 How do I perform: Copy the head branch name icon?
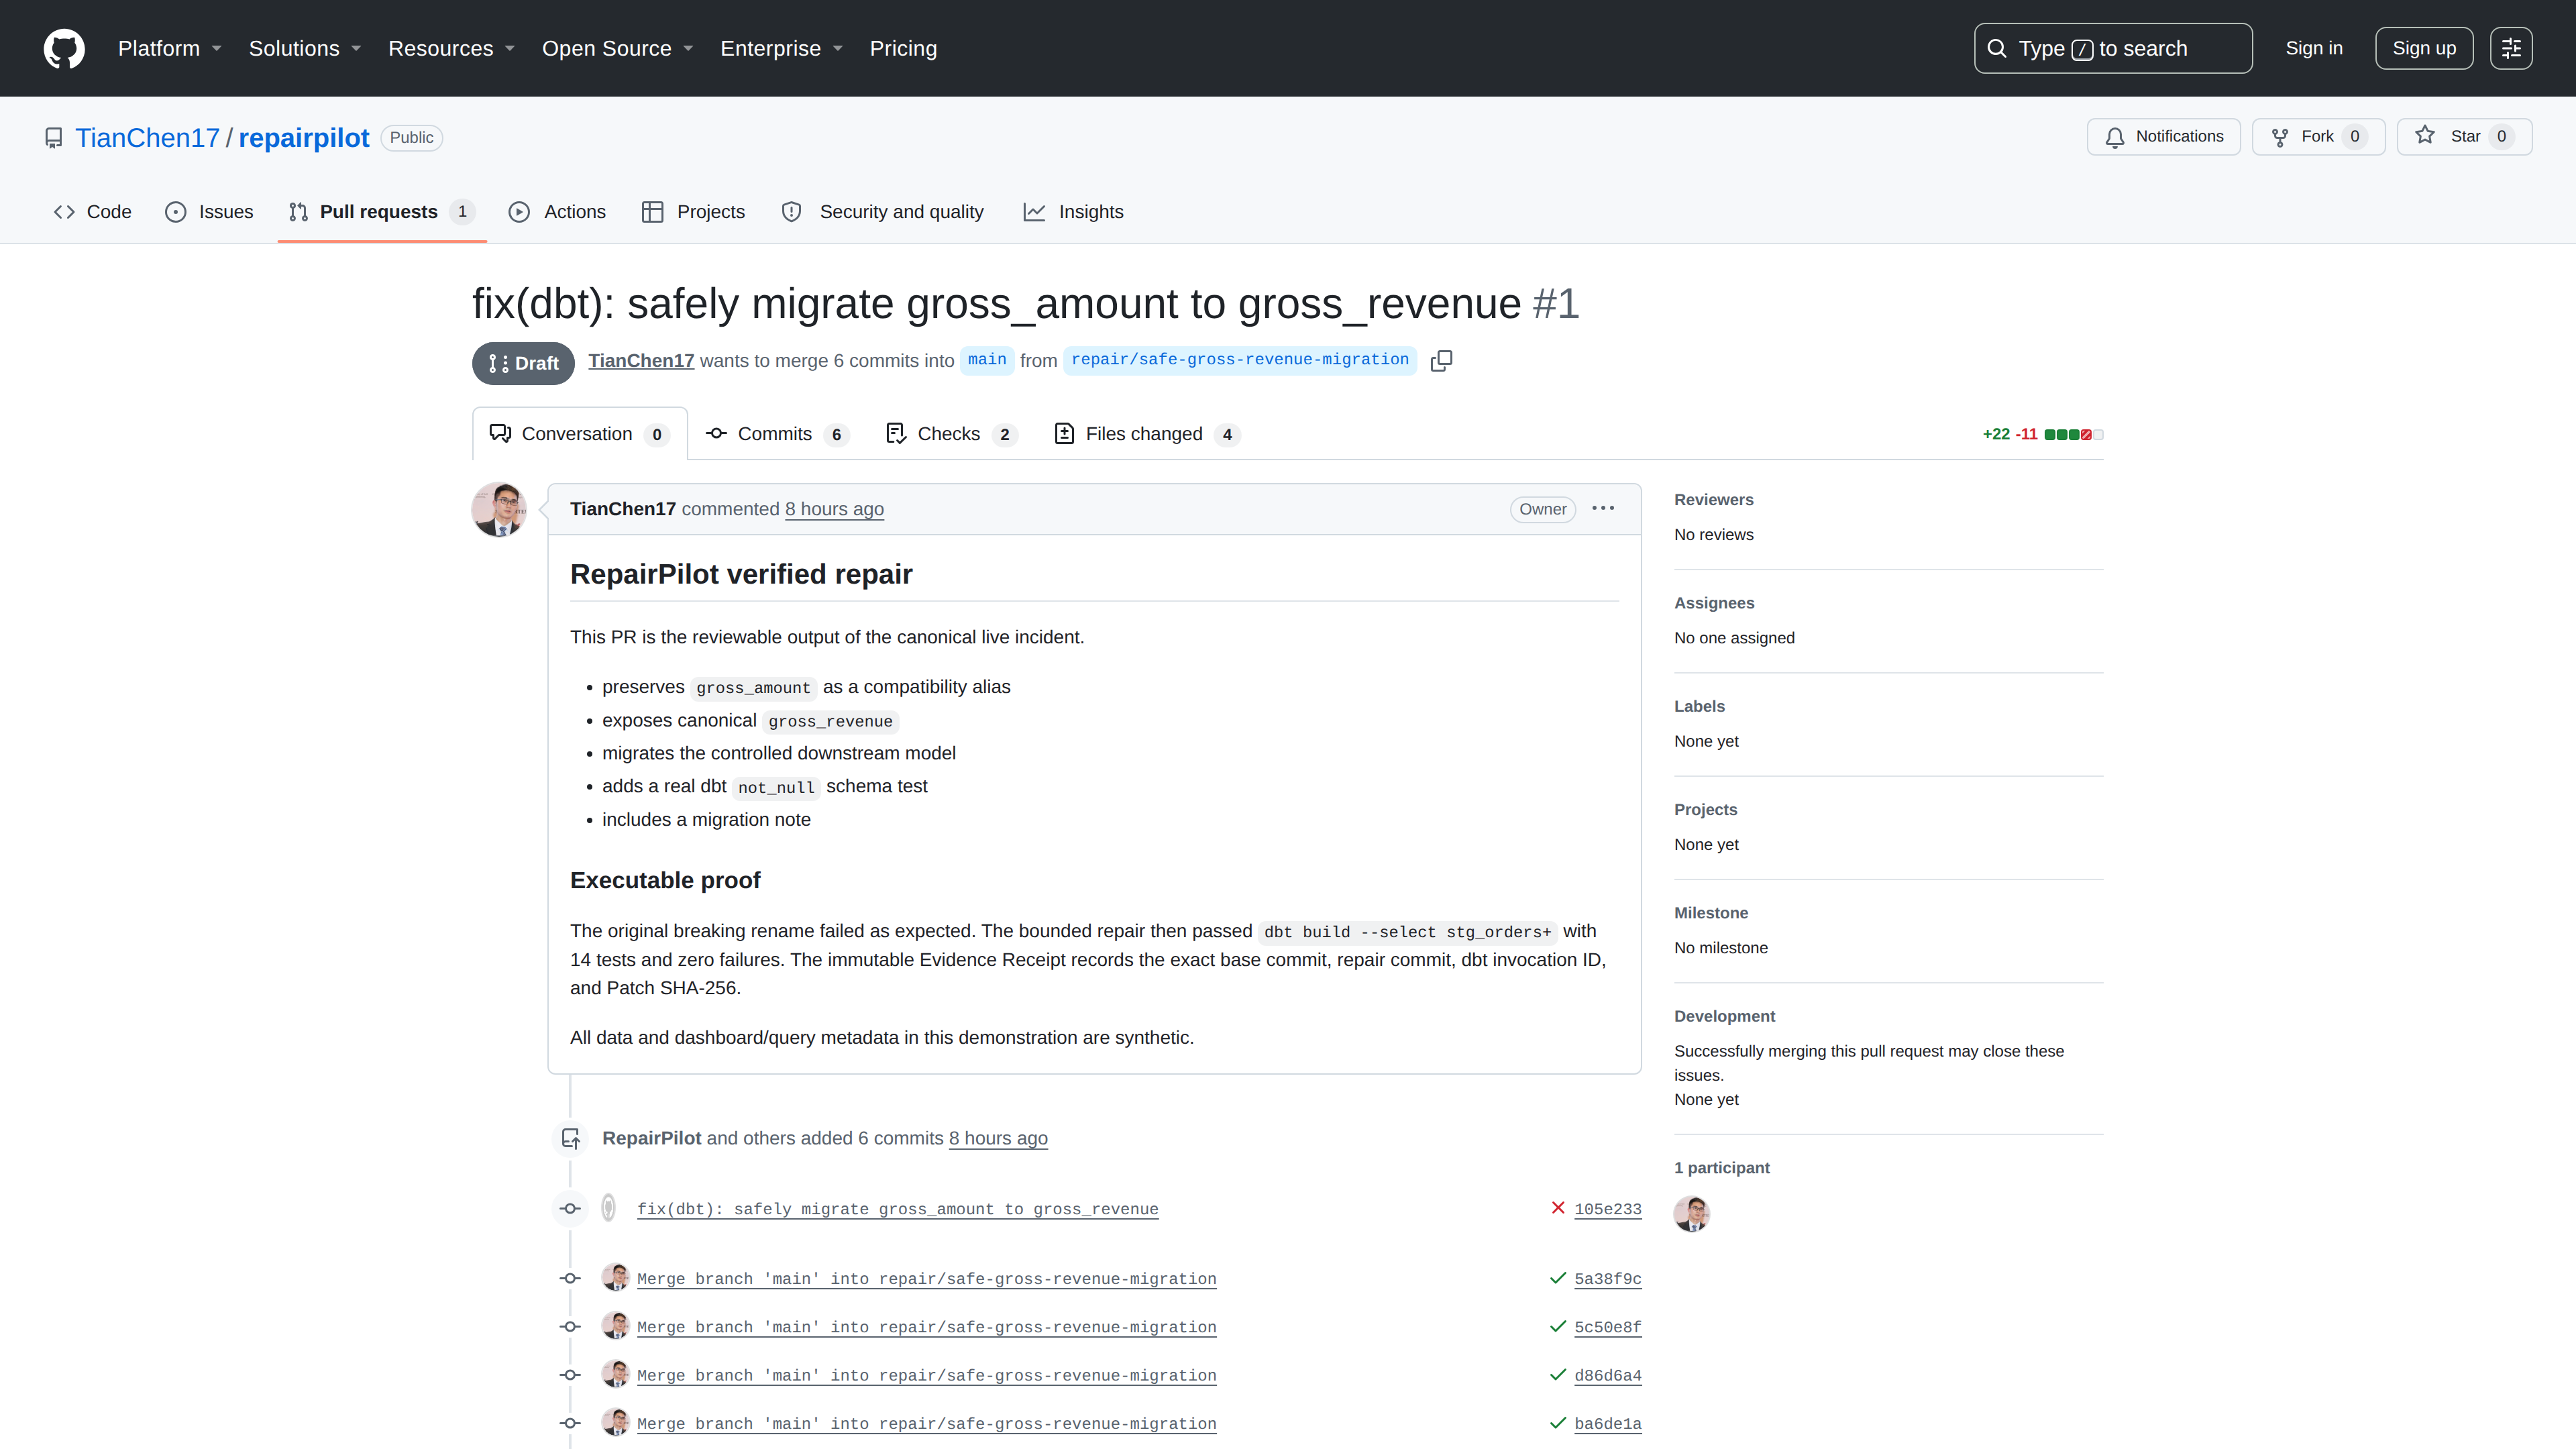pos(1441,361)
